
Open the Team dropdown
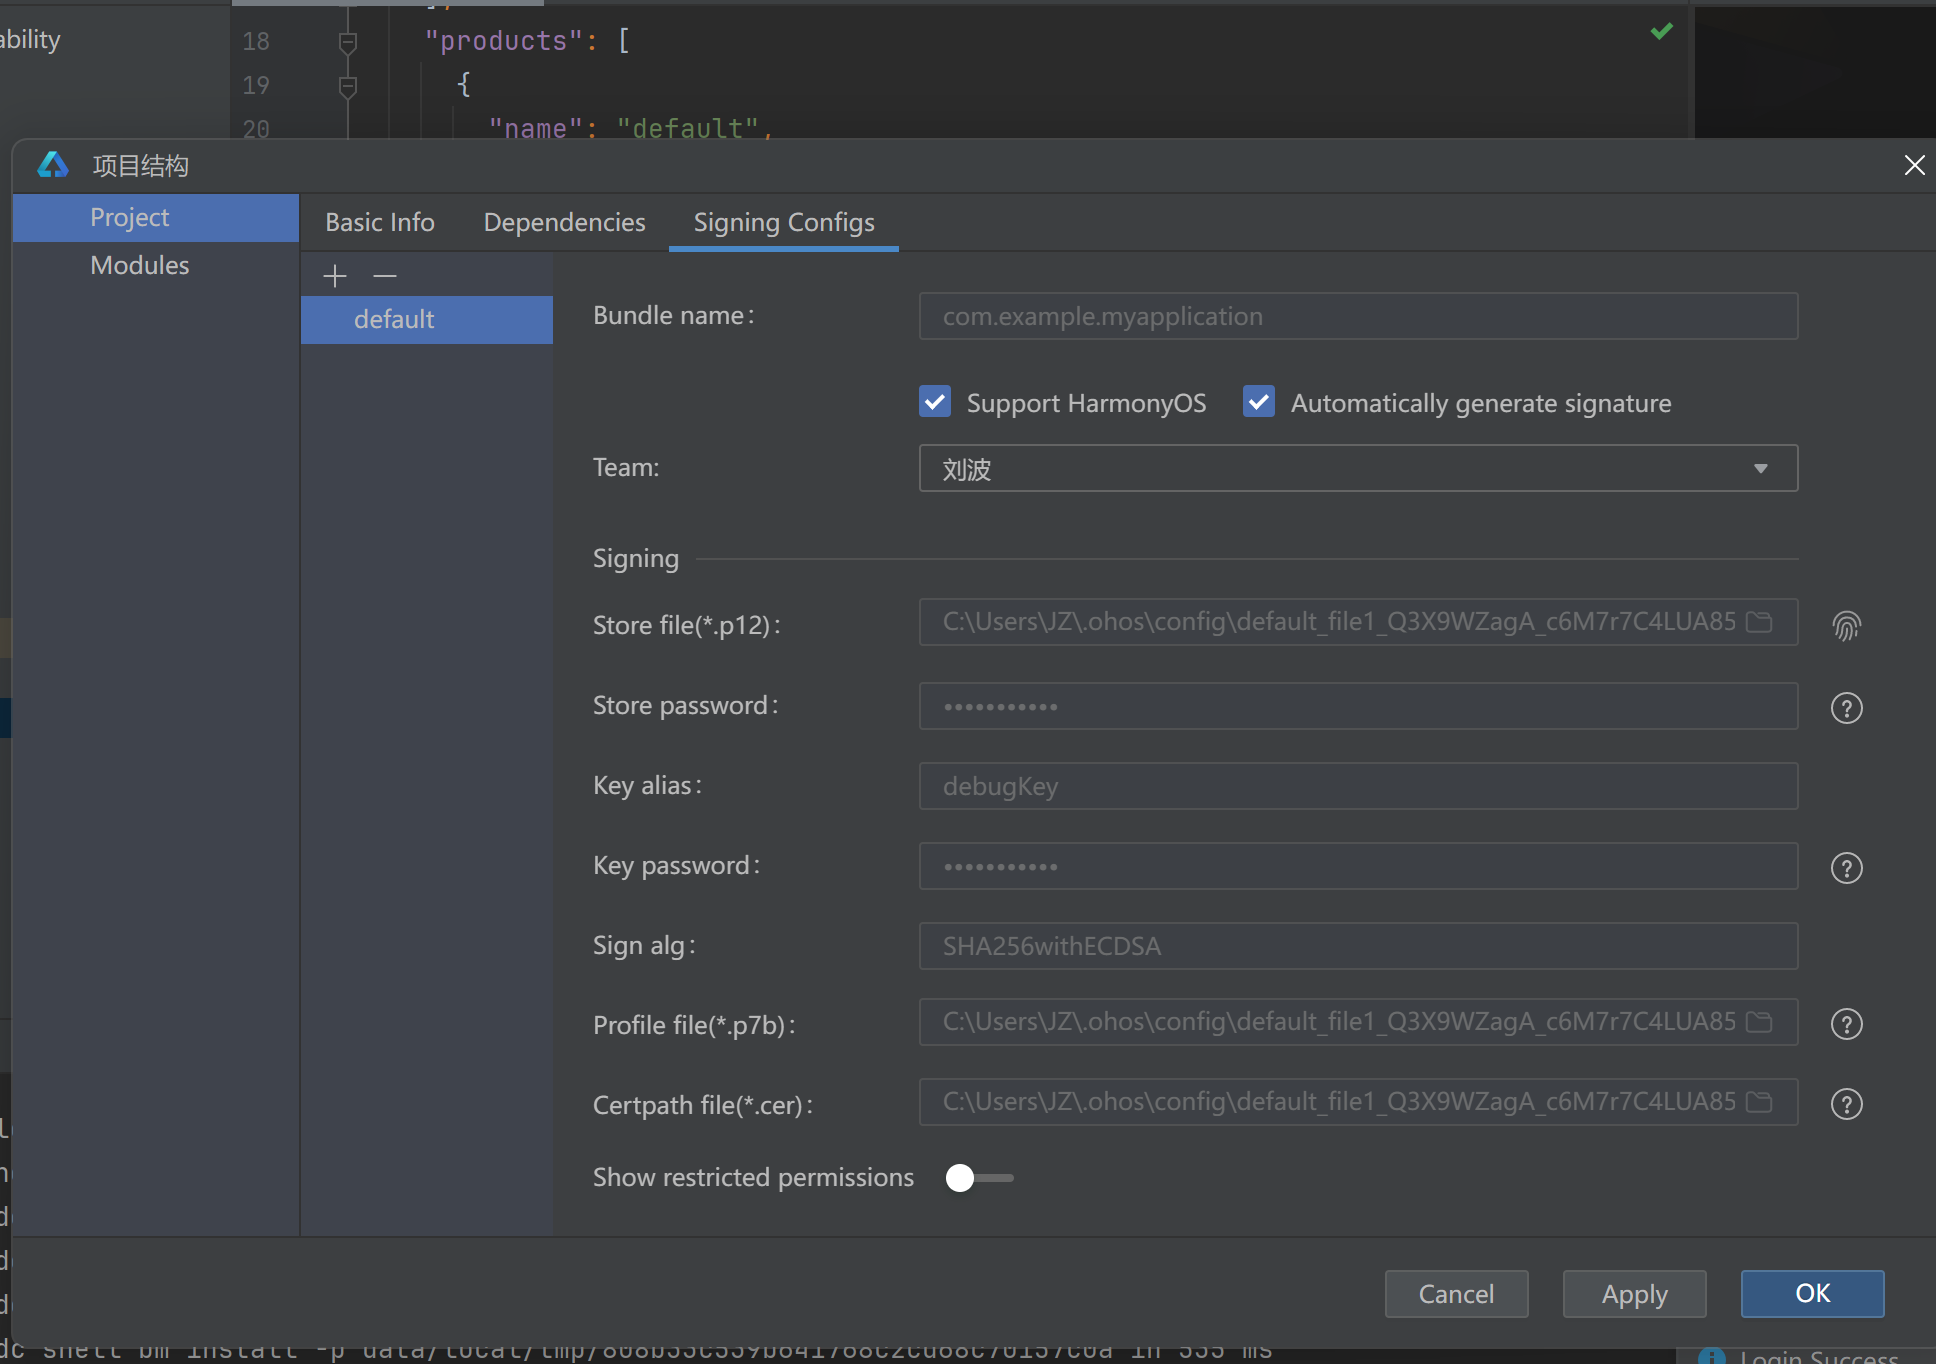tap(1358, 468)
